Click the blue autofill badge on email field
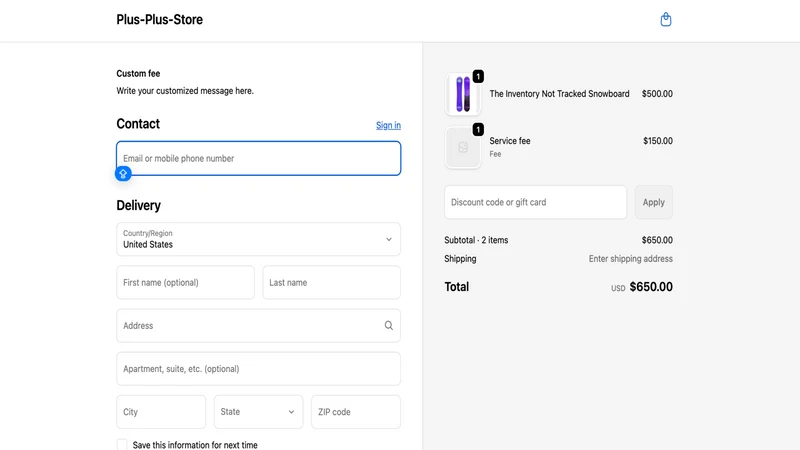Viewport: 800px width, 450px height. coord(123,174)
